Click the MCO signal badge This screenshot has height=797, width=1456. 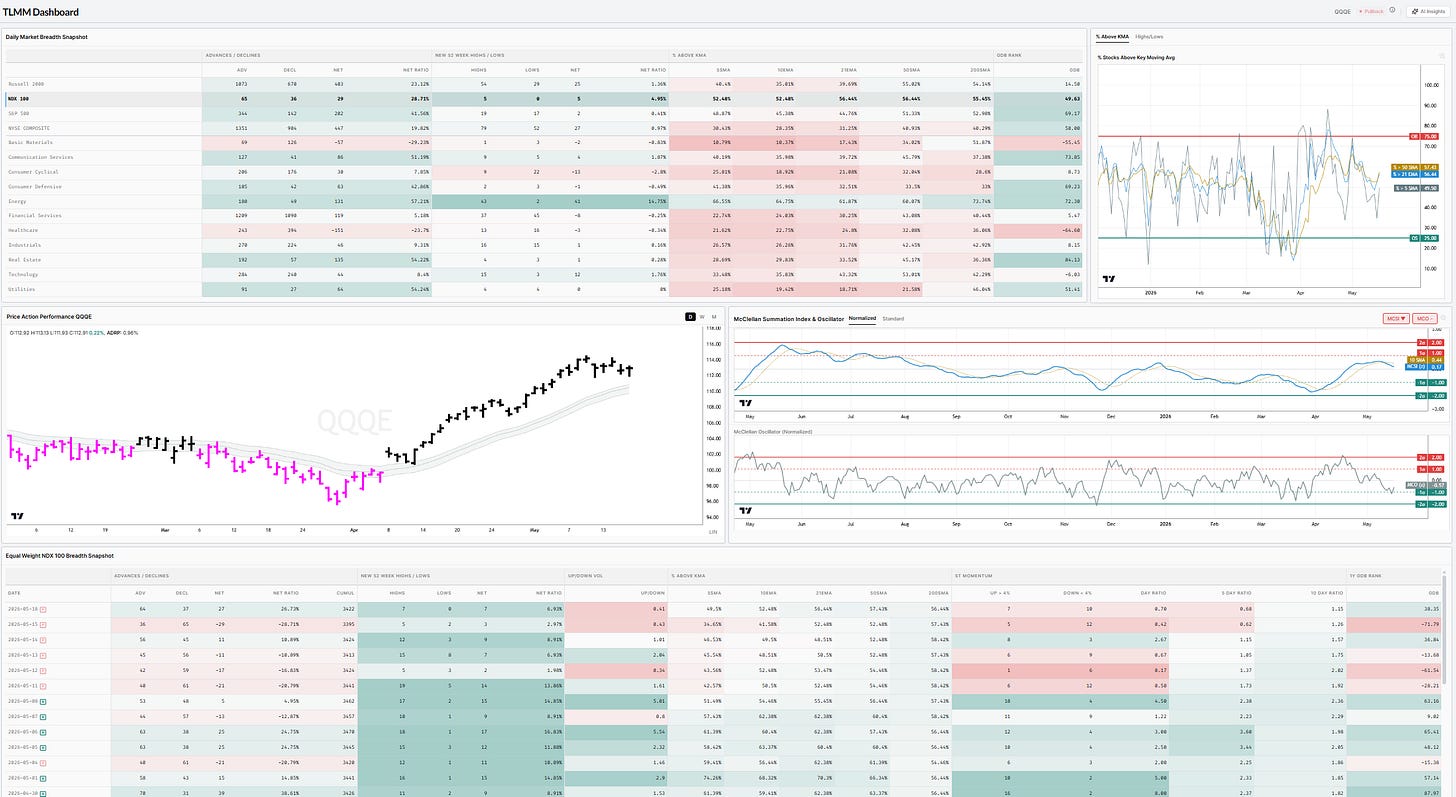[1424, 318]
